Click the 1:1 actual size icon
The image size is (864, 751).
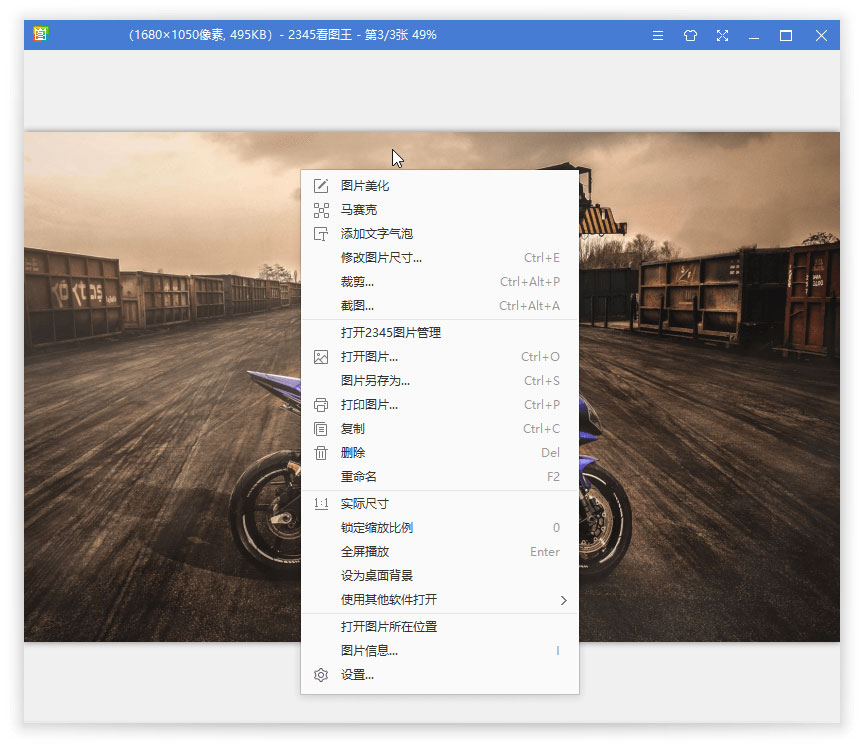tap(320, 503)
